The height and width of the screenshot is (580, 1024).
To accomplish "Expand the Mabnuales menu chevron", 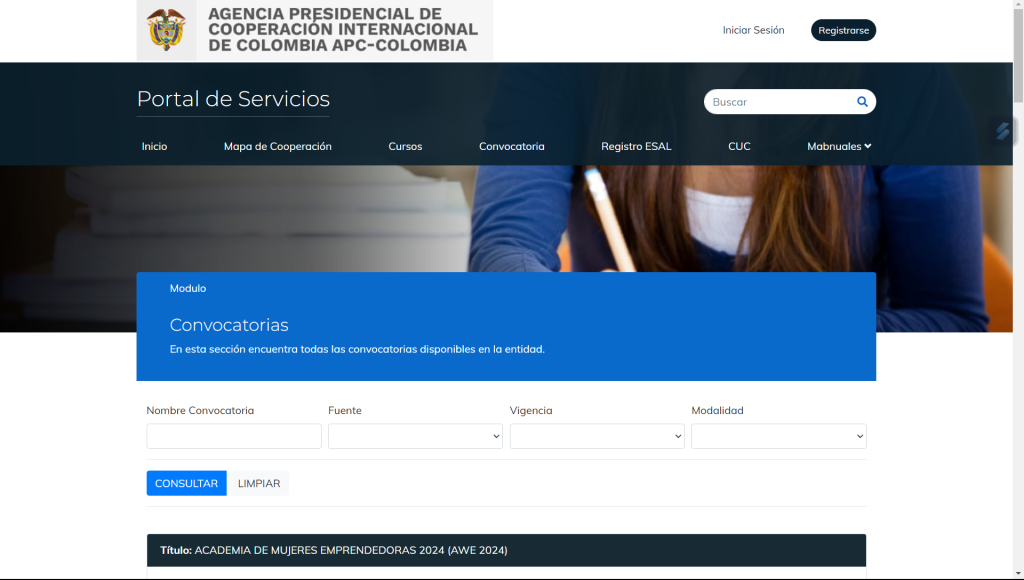I will [868, 146].
